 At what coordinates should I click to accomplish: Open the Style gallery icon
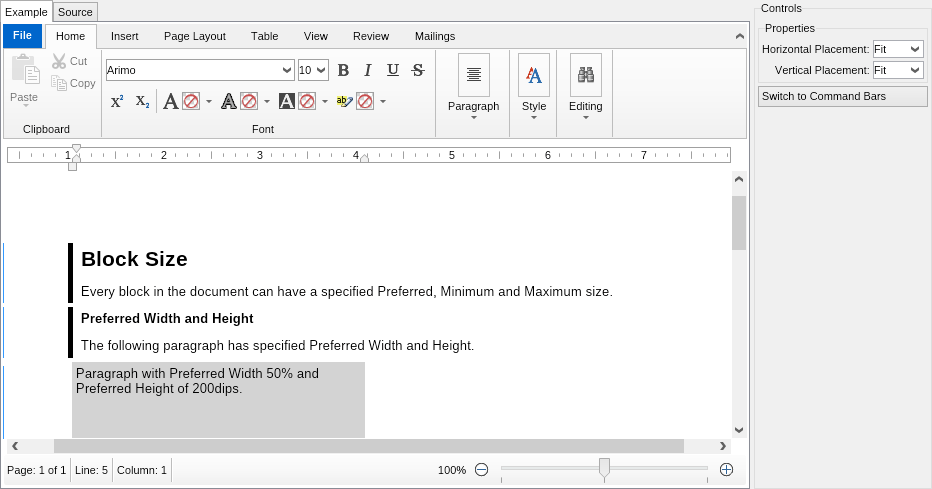(x=534, y=75)
